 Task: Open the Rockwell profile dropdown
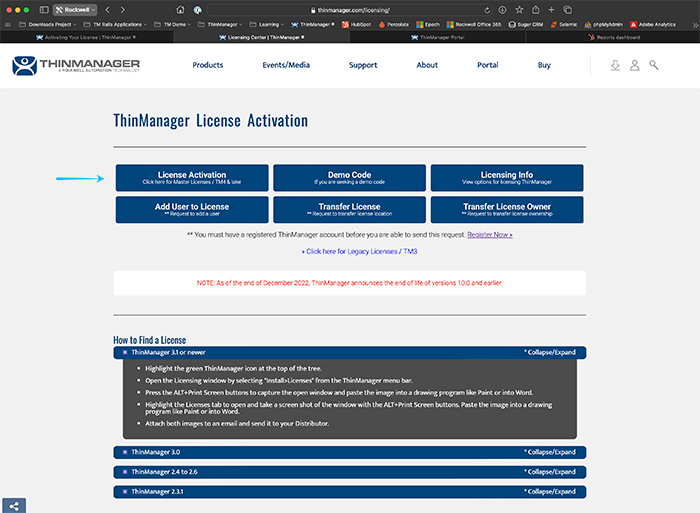point(75,9)
